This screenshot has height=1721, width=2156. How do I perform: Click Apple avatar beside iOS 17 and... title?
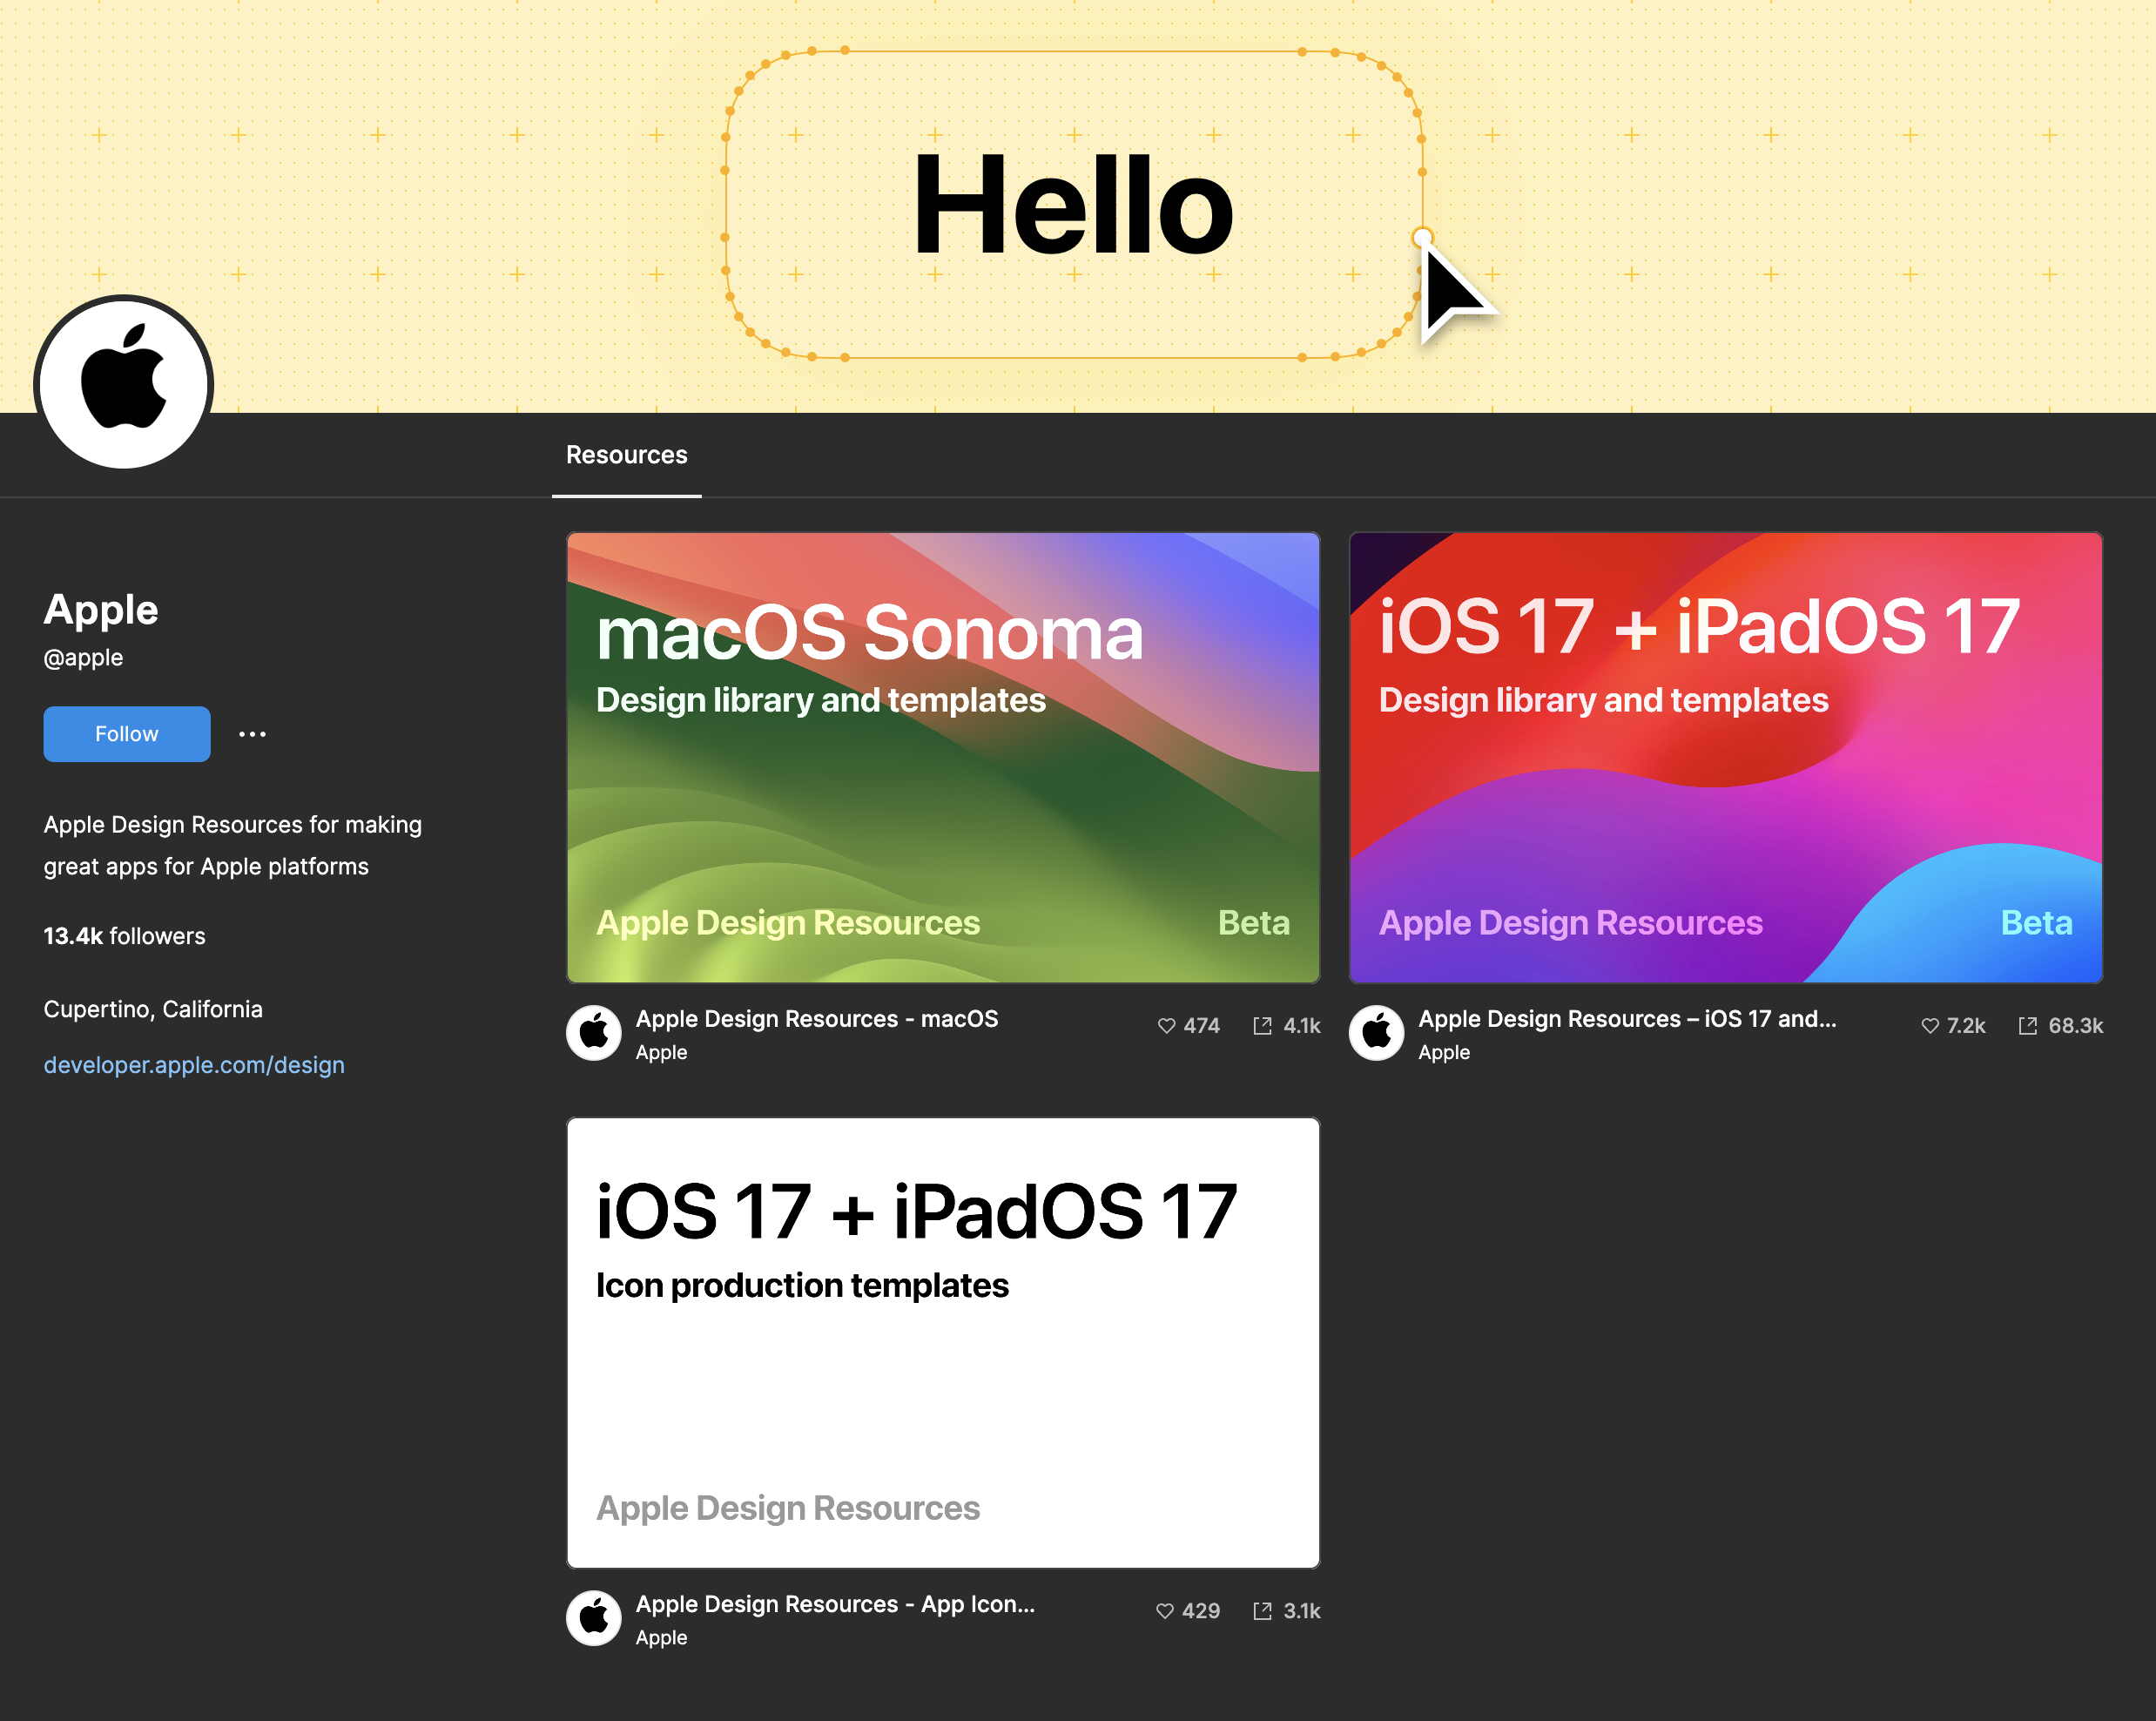point(1377,1032)
